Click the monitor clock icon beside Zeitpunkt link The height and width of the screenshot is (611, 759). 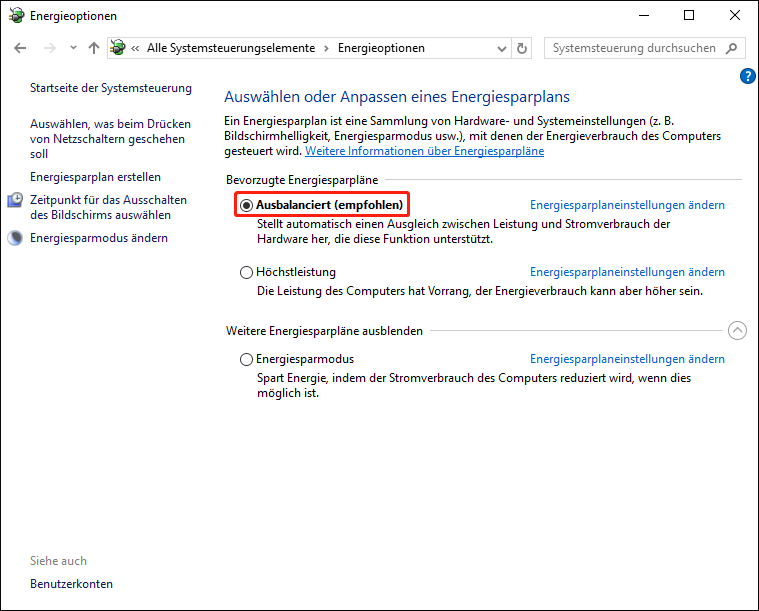[15, 200]
